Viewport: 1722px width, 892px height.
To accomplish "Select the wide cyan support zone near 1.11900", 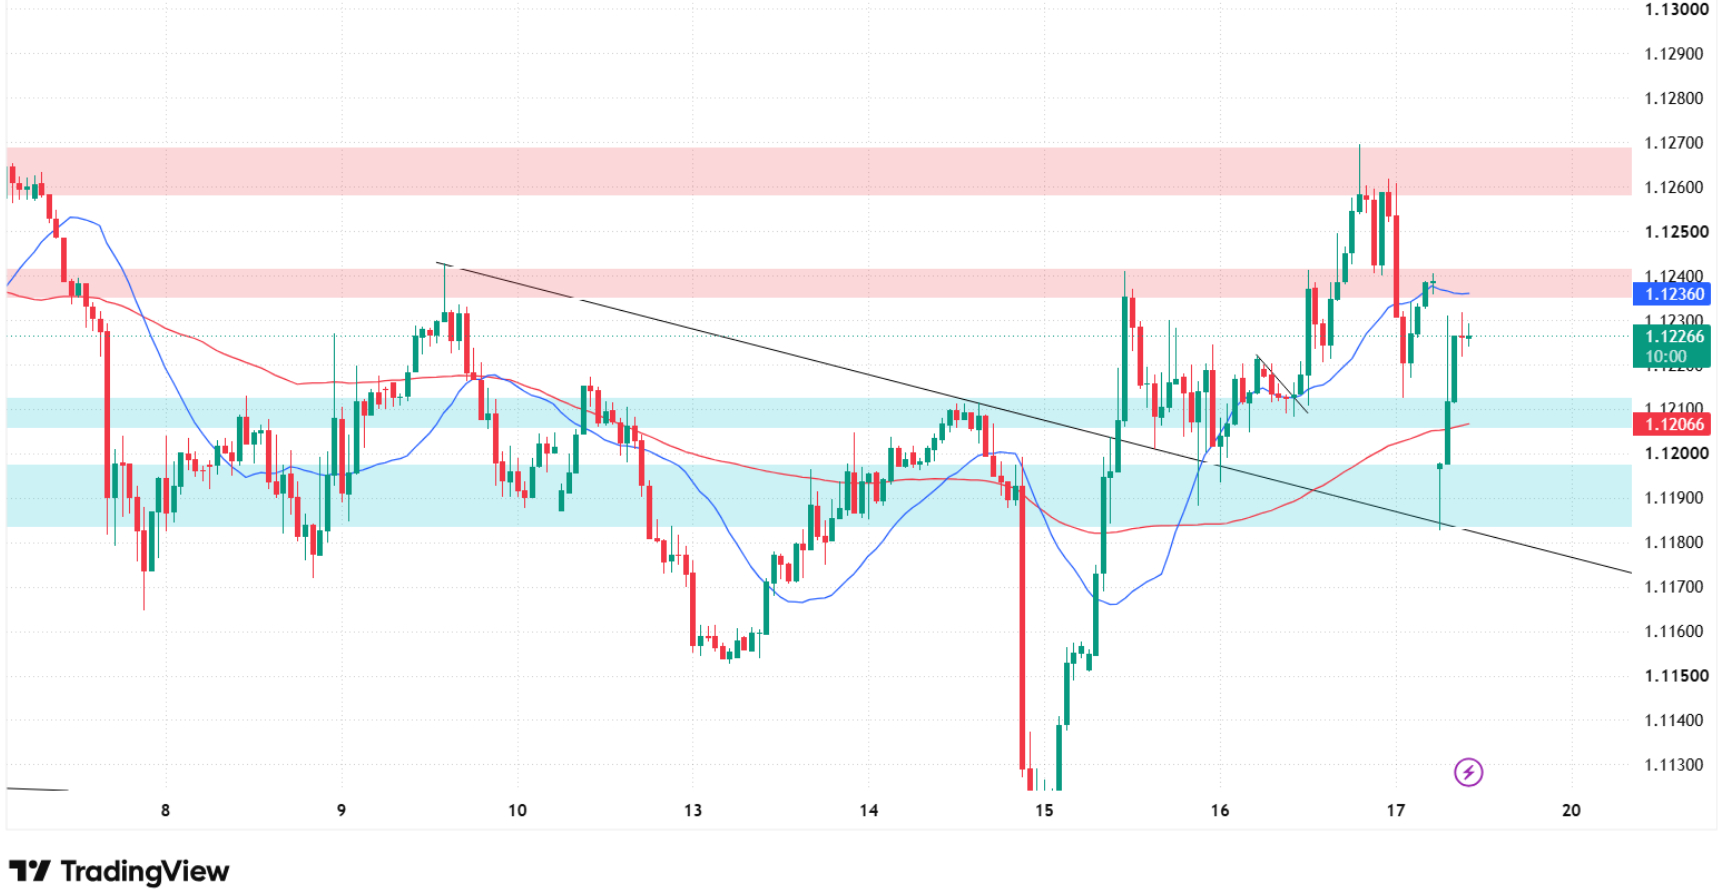I will click(x=819, y=495).
